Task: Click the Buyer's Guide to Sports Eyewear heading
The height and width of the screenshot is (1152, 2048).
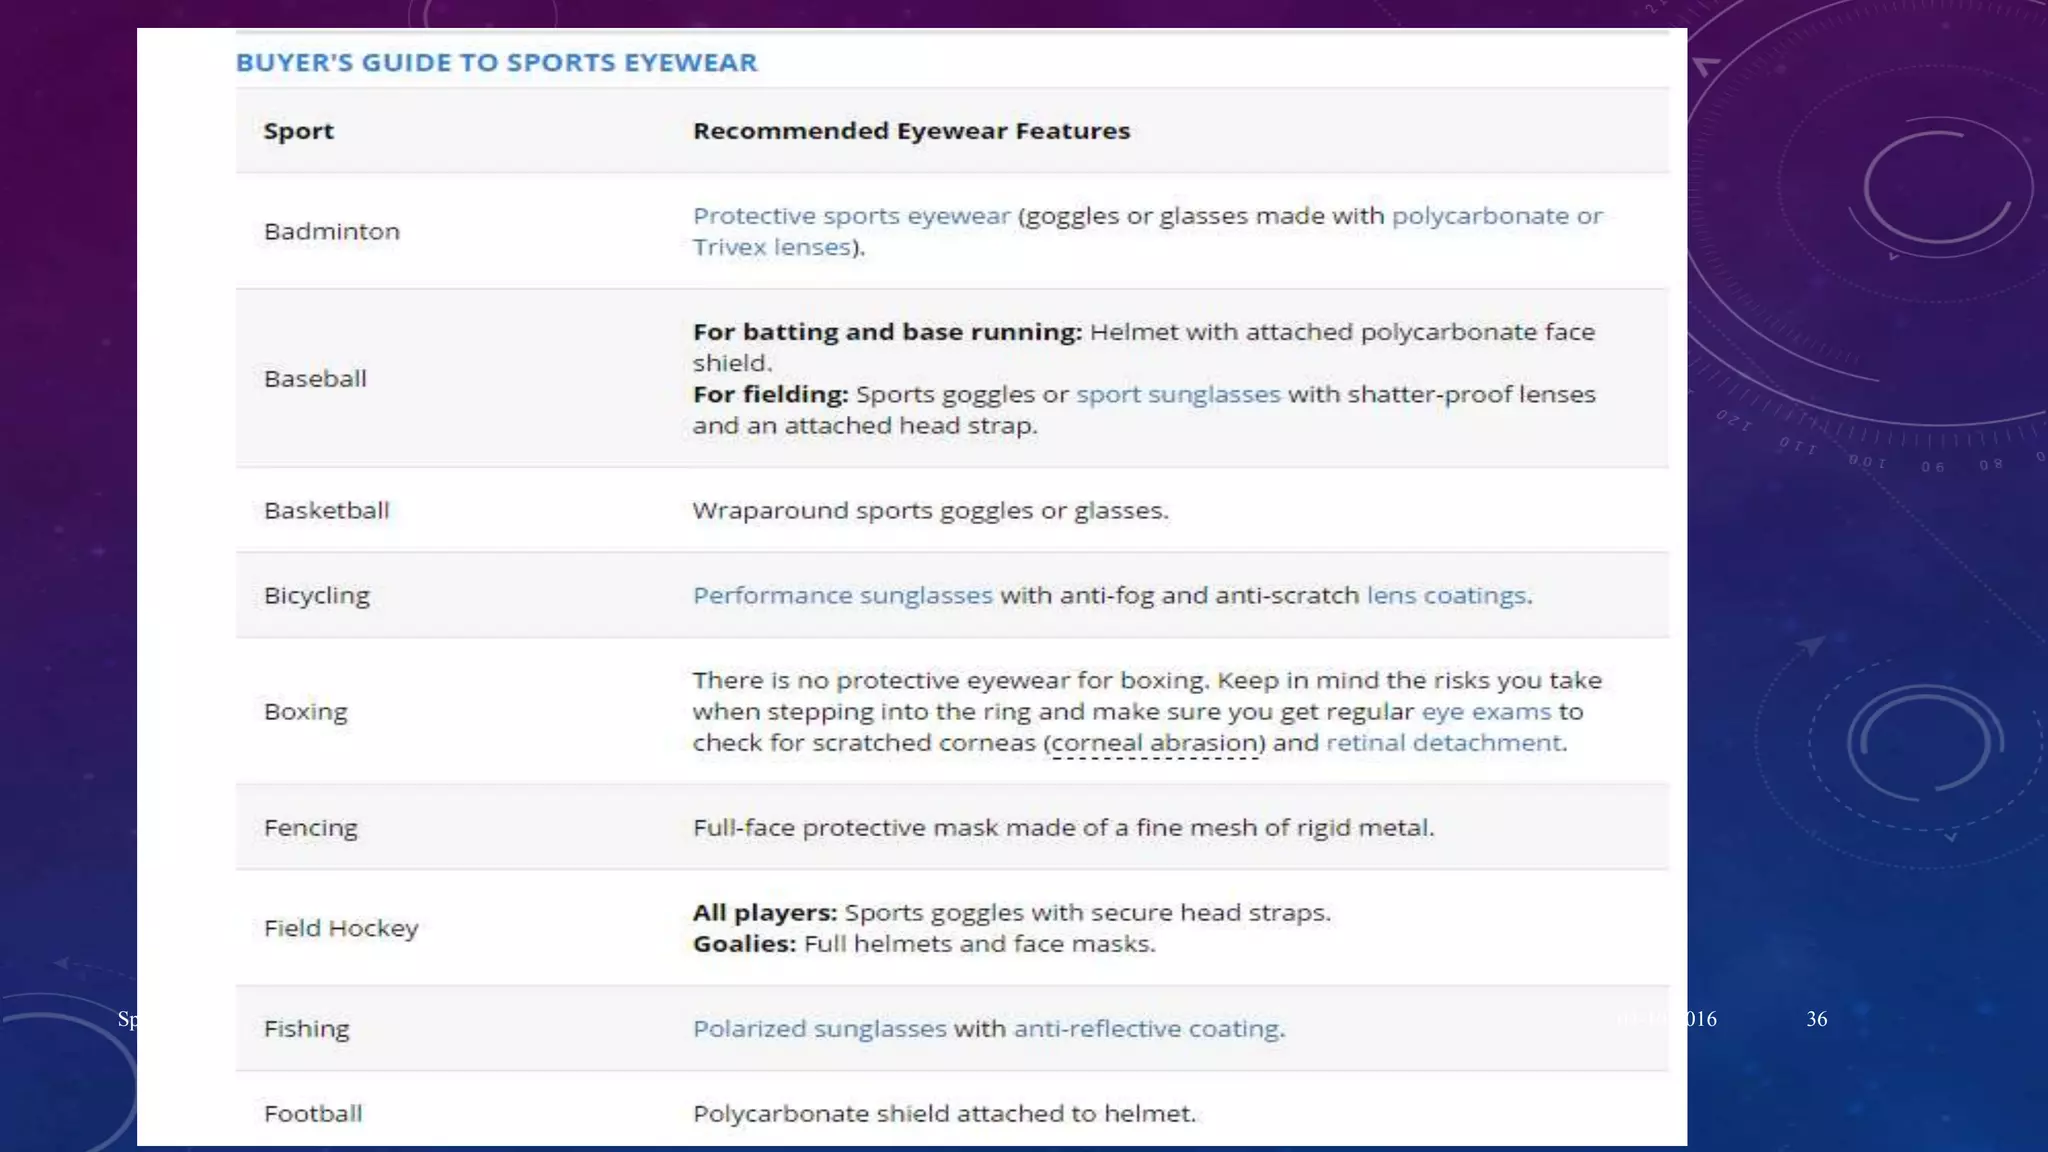Action: [x=496, y=62]
